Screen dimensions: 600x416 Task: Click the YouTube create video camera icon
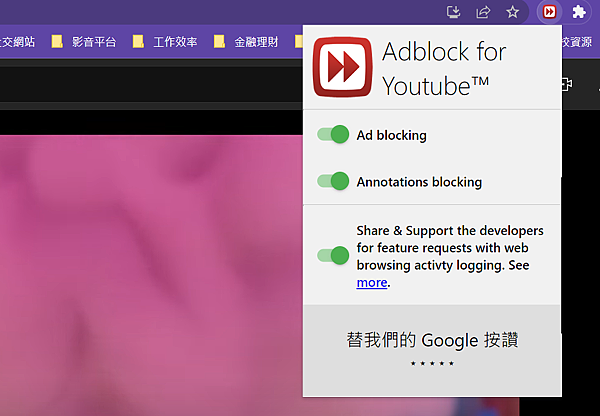tap(567, 84)
